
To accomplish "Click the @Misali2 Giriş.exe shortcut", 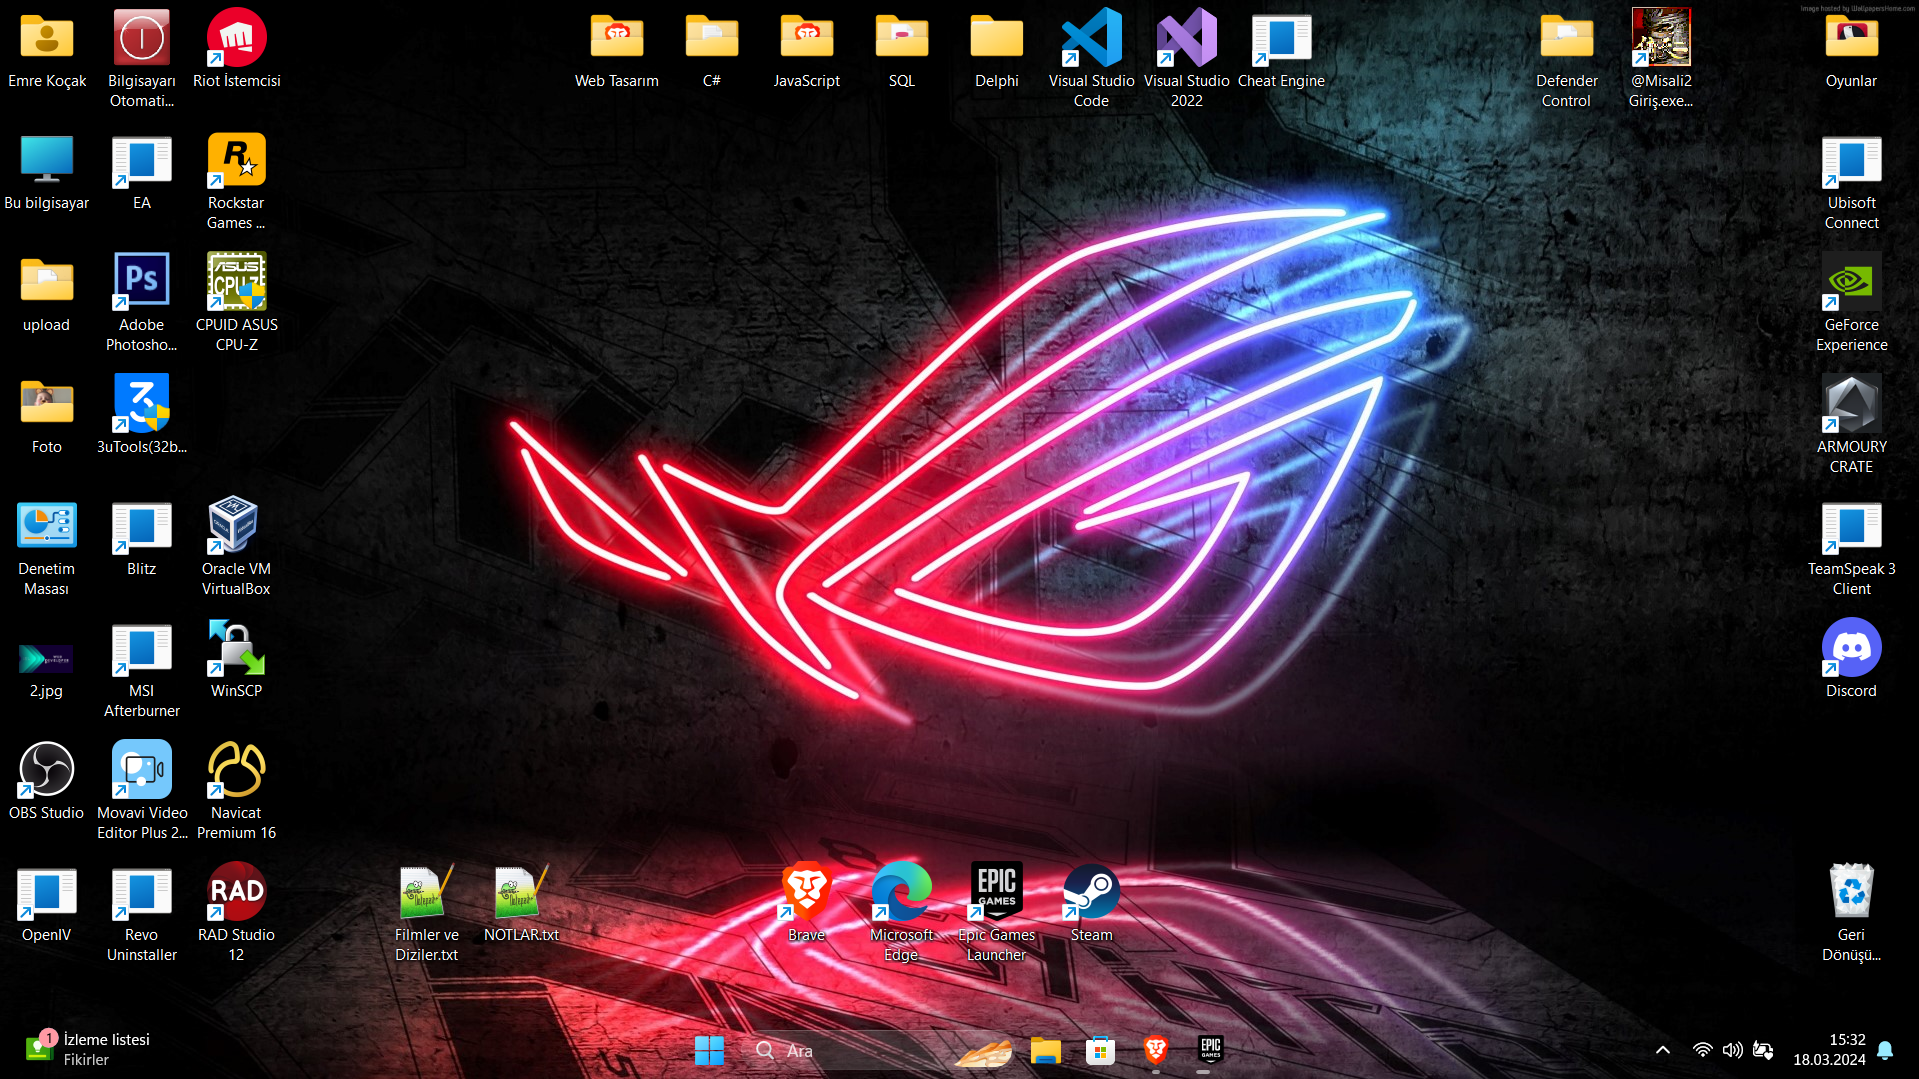I will [1662, 60].
